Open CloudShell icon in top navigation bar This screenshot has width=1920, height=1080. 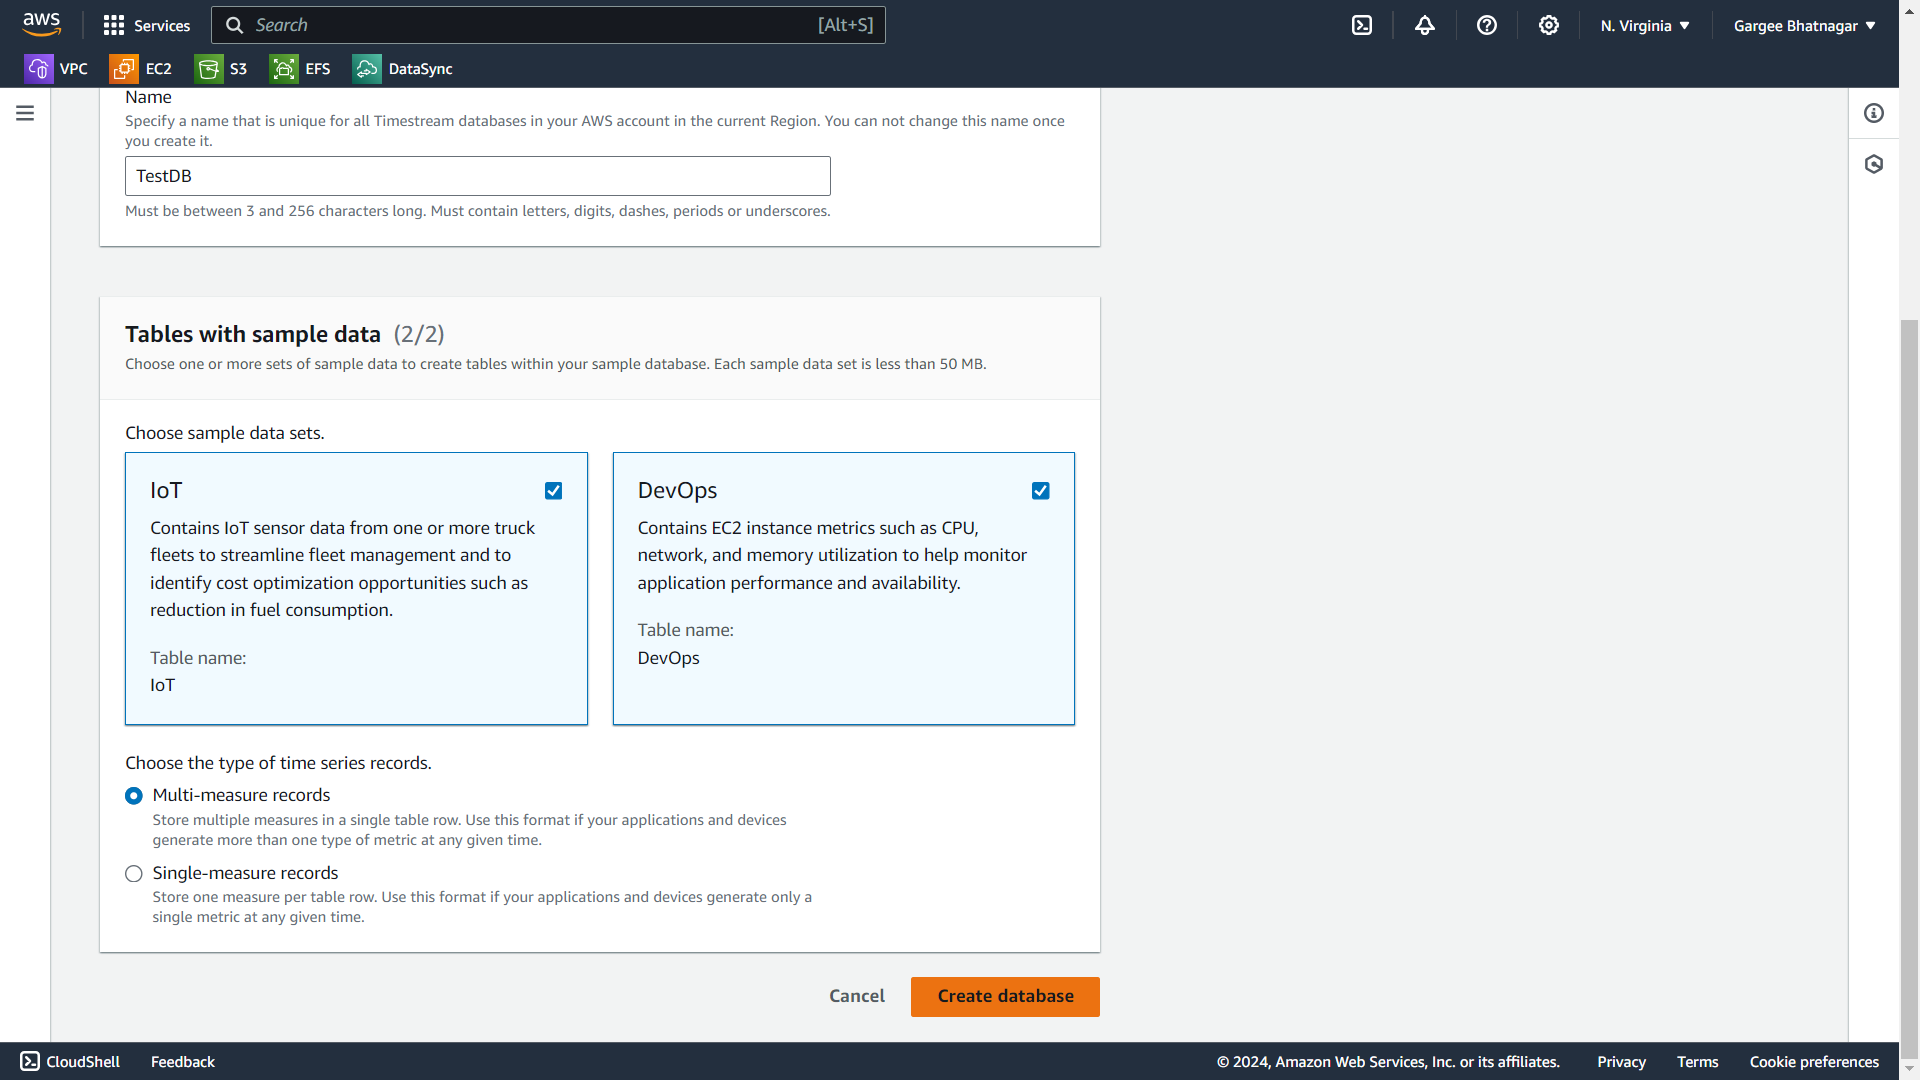(x=1362, y=25)
